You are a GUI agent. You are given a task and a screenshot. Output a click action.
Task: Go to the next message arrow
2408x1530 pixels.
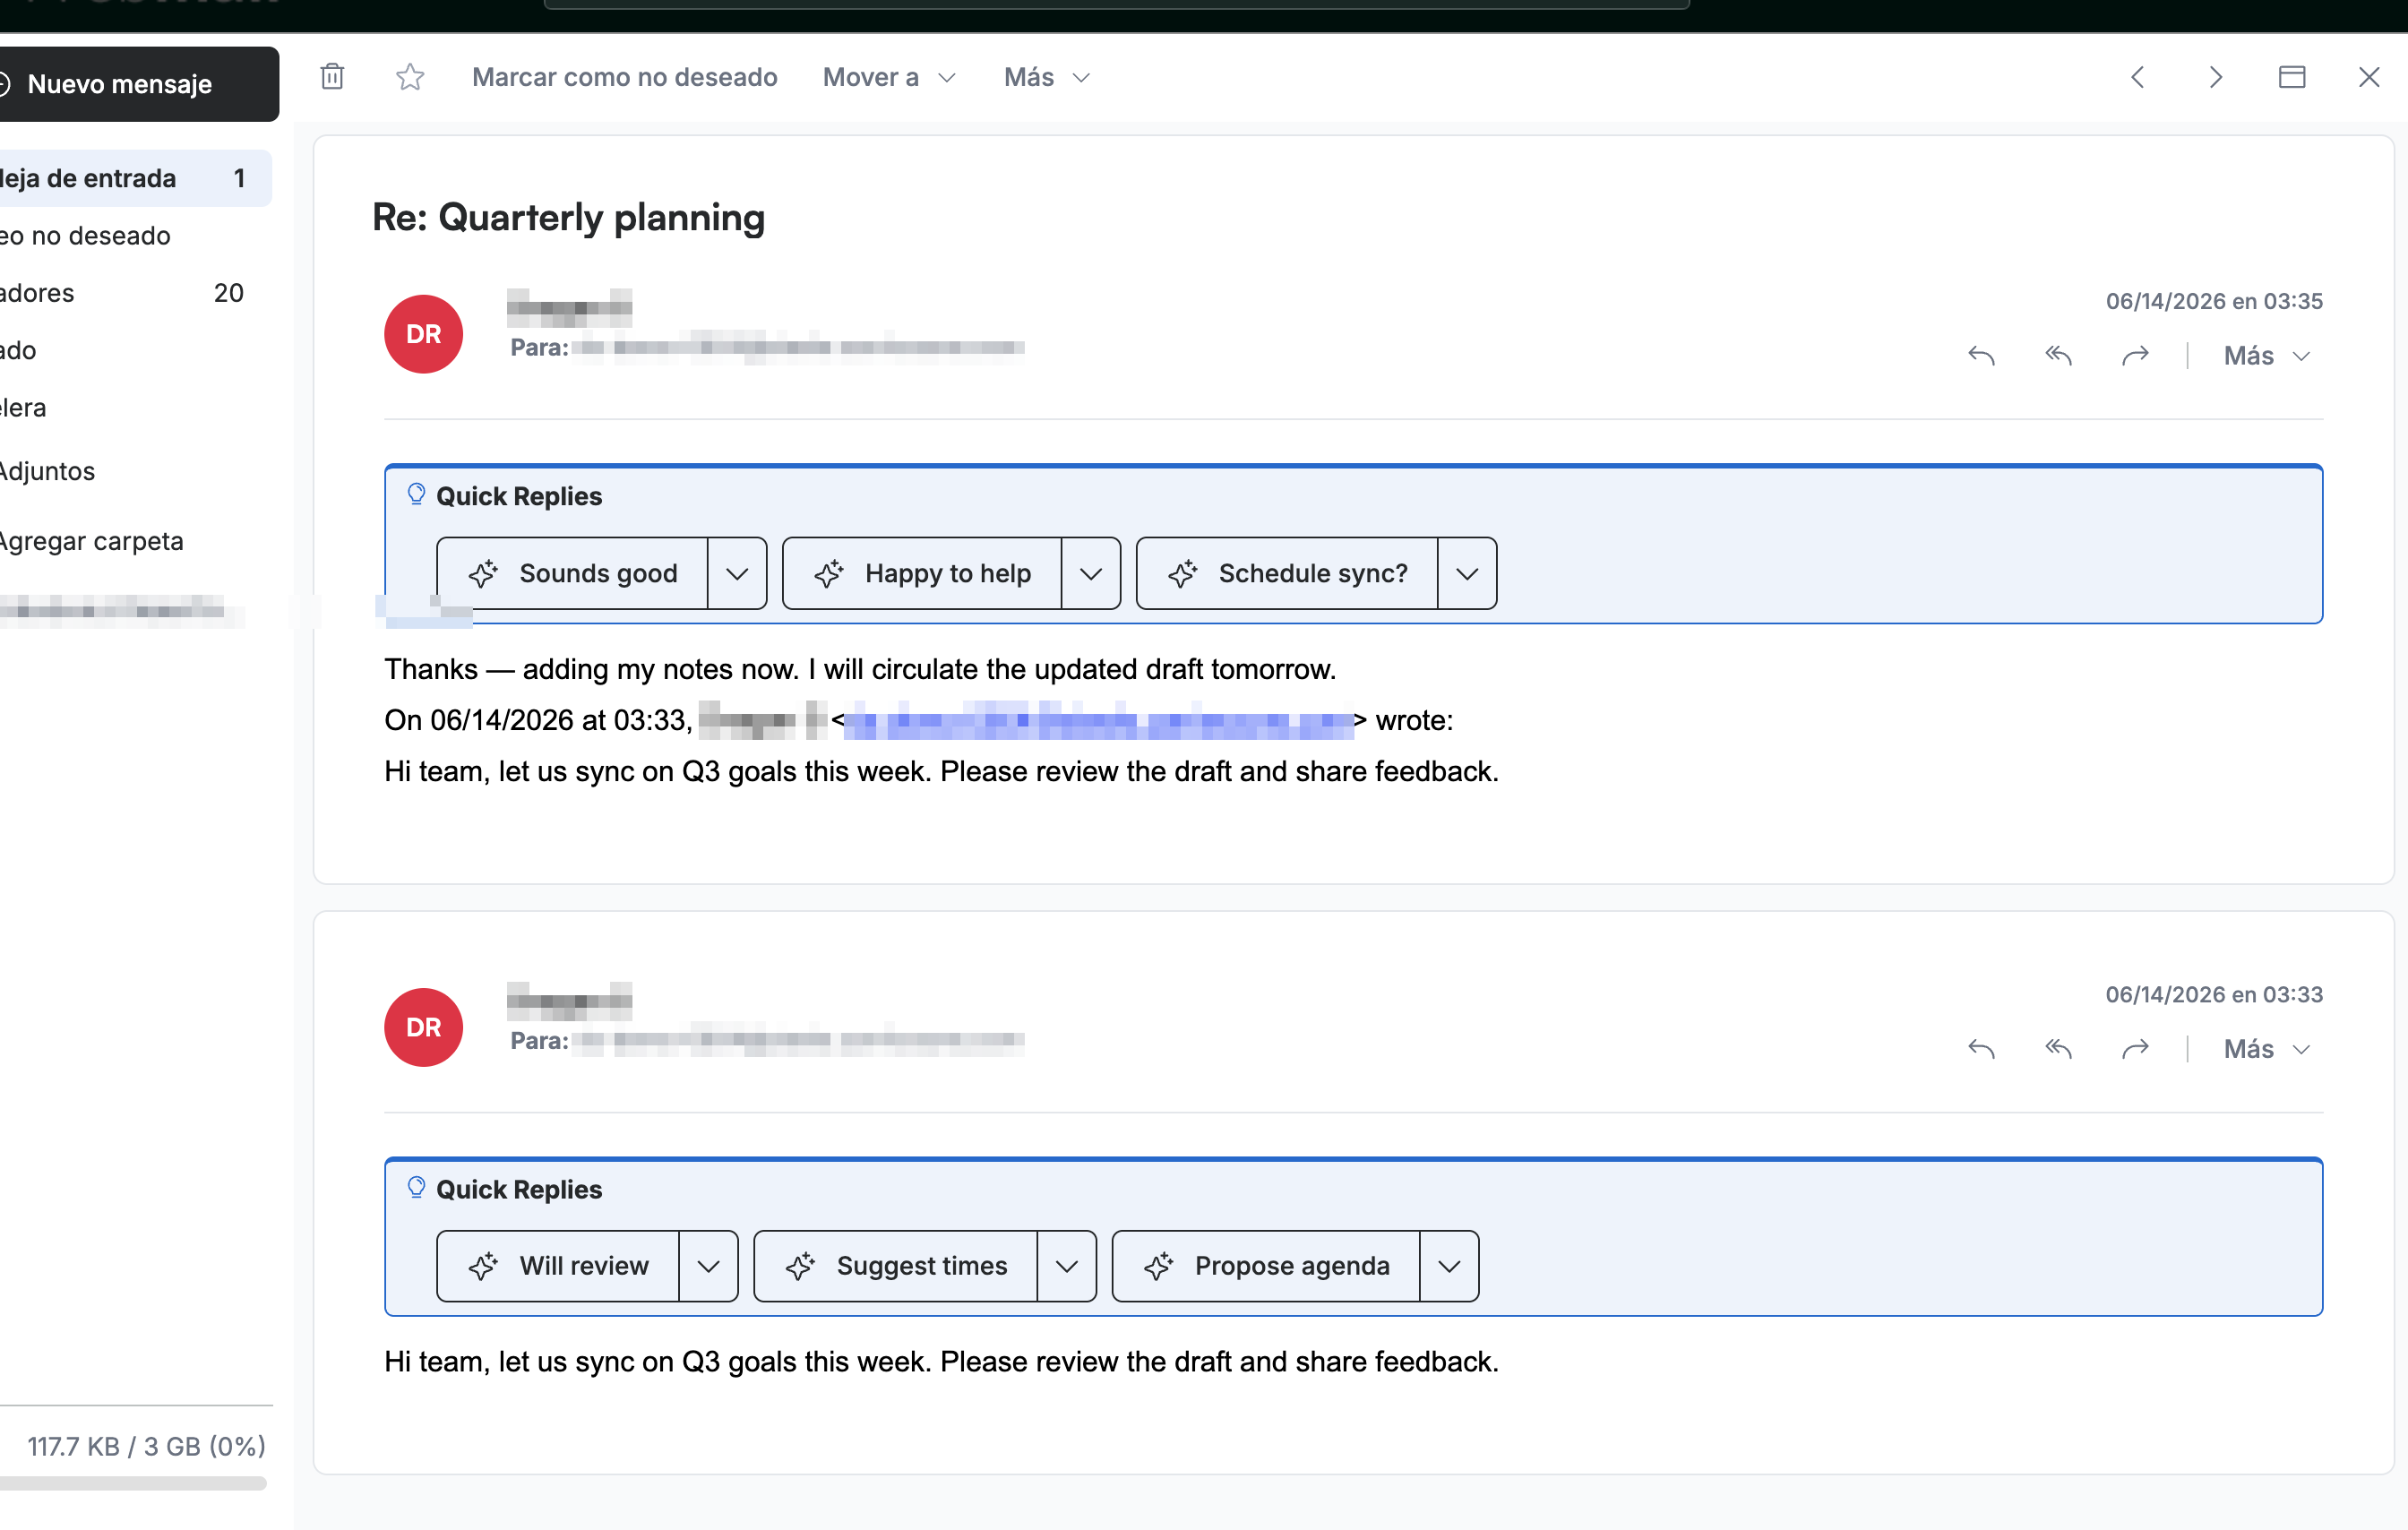[2215, 77]
